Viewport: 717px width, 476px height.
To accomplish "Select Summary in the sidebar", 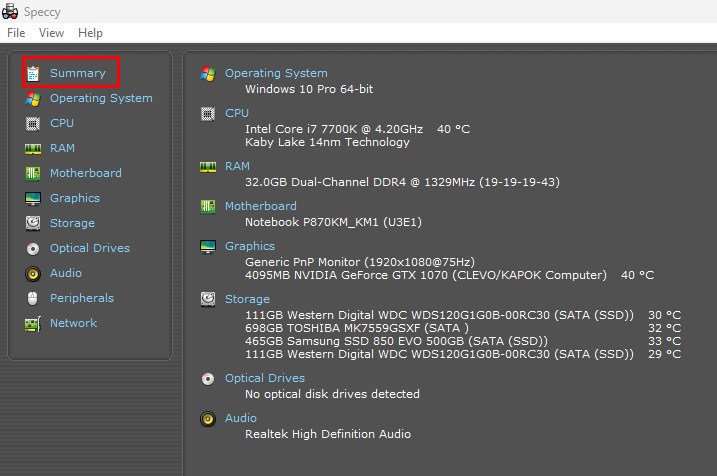I will click(78, 73).
